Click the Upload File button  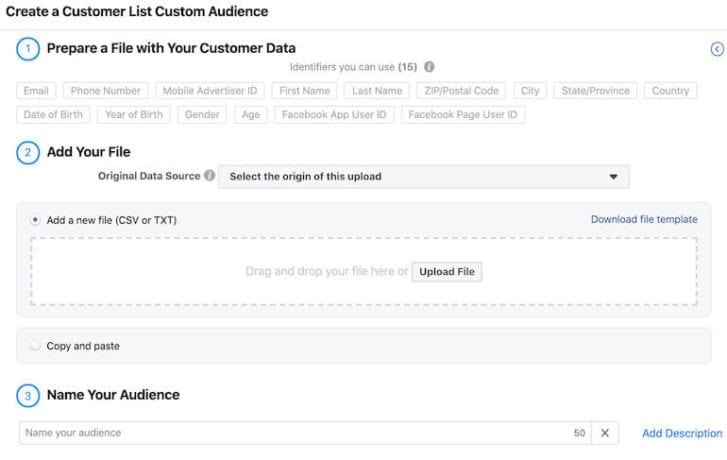tap(446, 272)
